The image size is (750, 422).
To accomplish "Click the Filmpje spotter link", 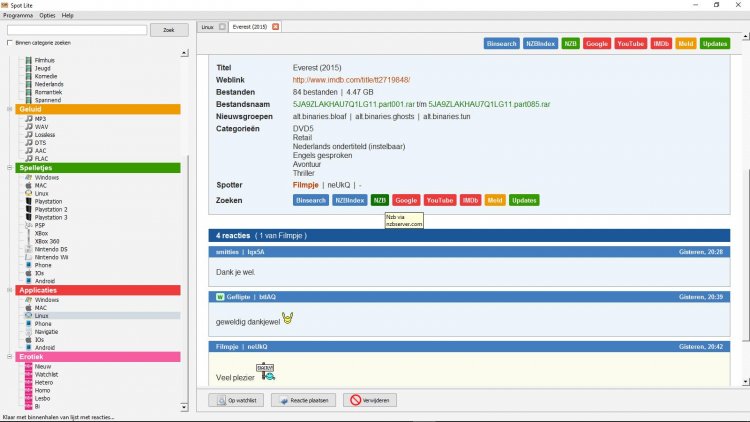I will (x=305, y=185).
